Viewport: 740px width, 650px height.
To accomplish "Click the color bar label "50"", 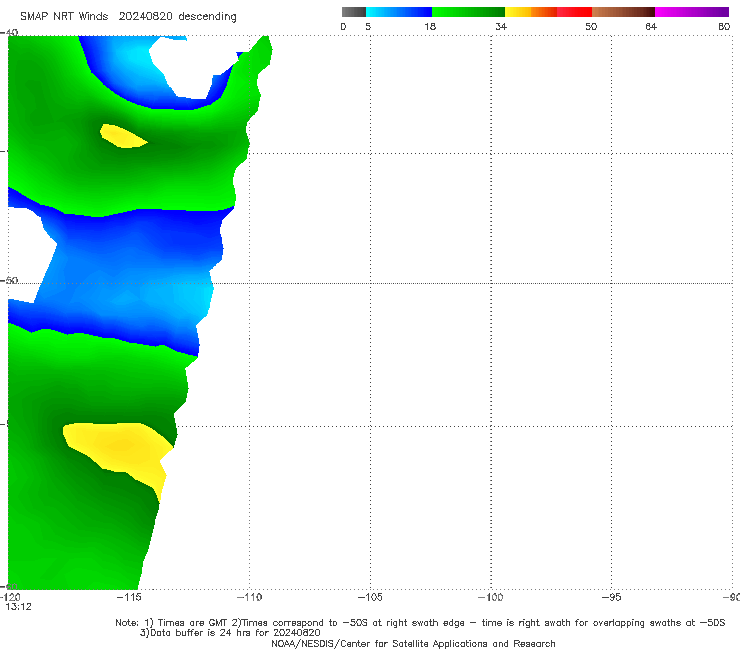I will [x=591, y=27].
